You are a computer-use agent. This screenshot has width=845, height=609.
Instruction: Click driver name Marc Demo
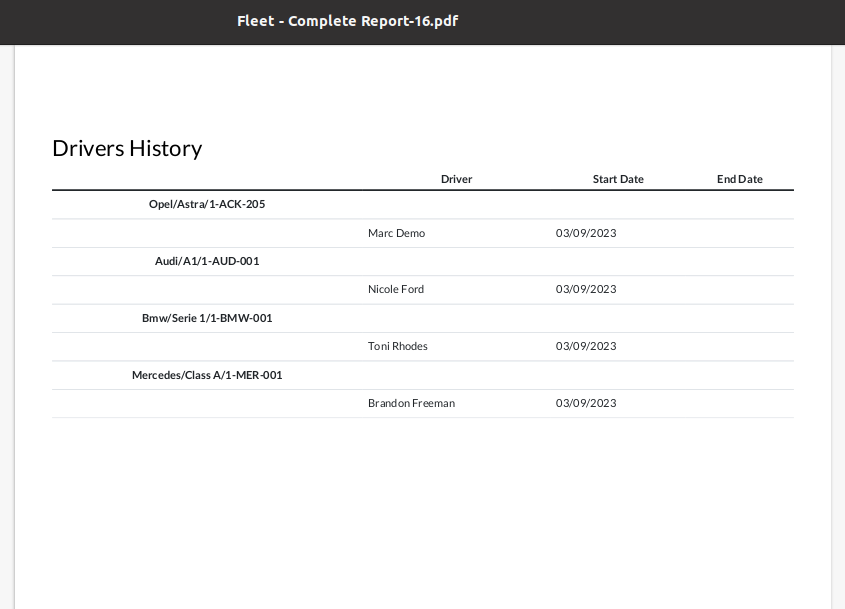point(397,233)
